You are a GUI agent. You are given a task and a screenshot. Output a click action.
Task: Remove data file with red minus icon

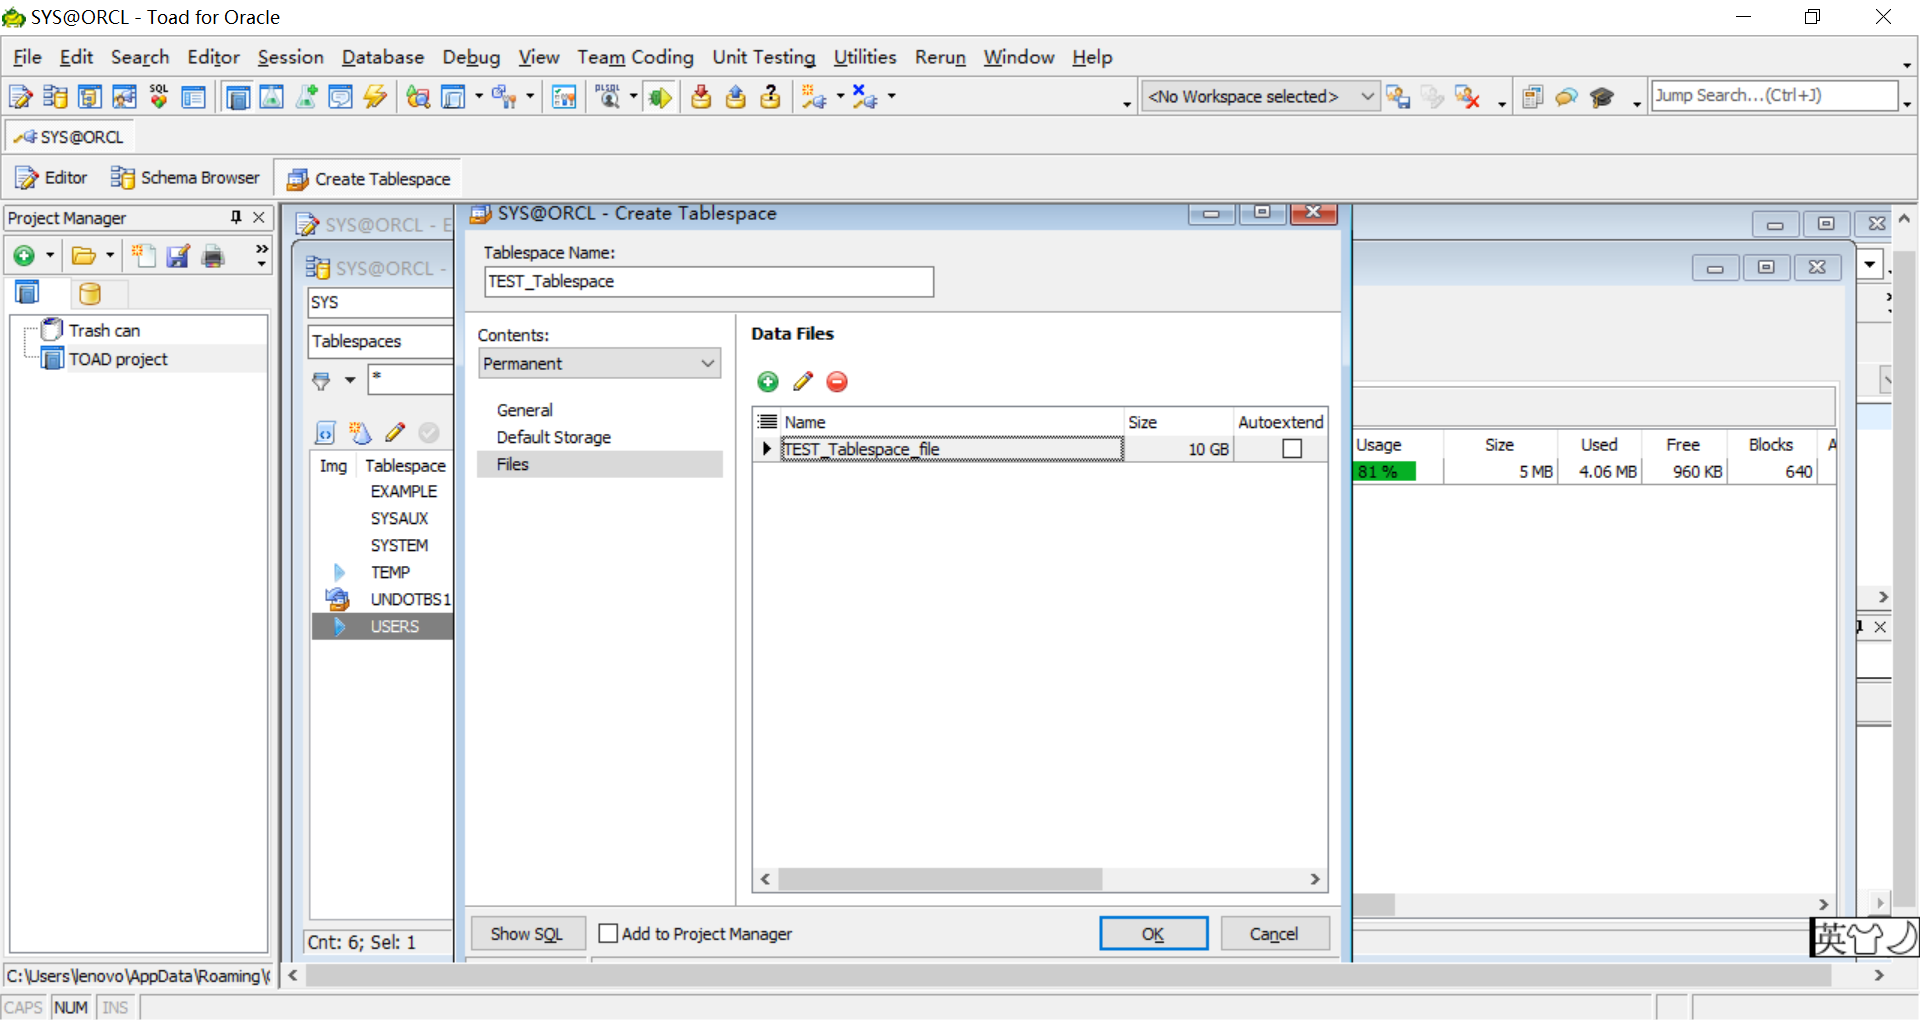[x=837, y=381]
